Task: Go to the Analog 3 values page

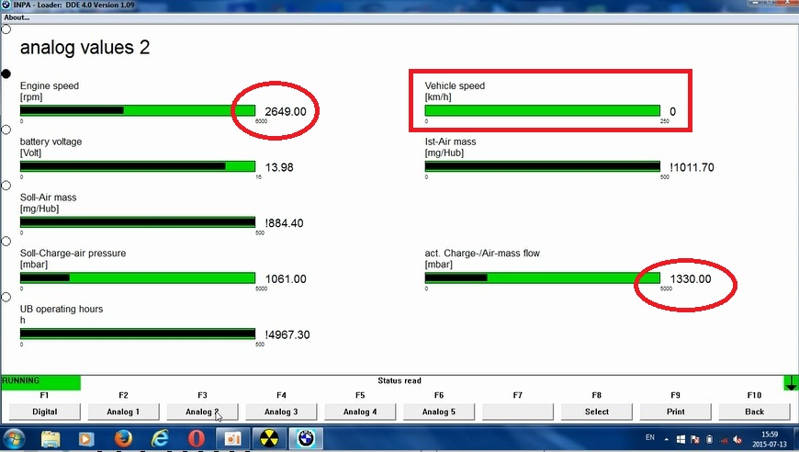Action: tap(280, 411)
